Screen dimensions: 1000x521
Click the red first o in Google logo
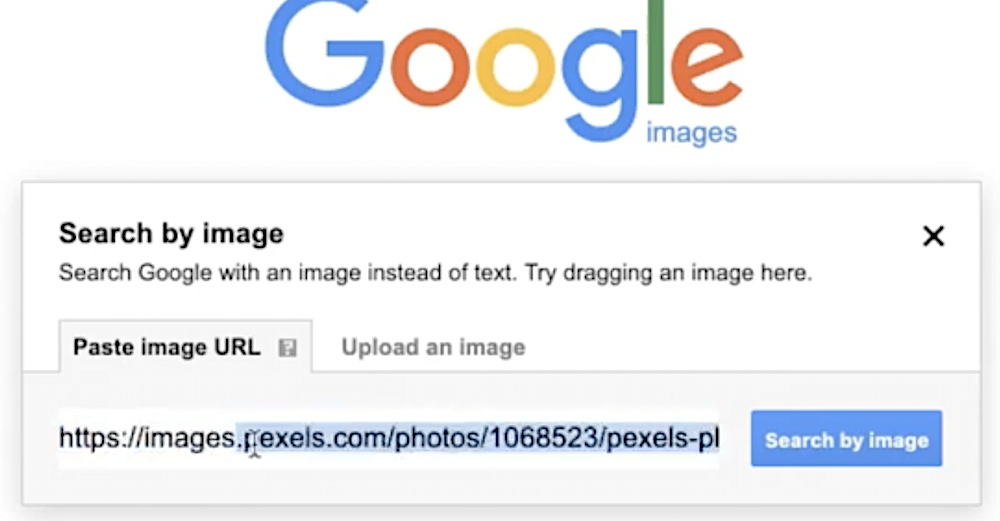coord(430,67)
